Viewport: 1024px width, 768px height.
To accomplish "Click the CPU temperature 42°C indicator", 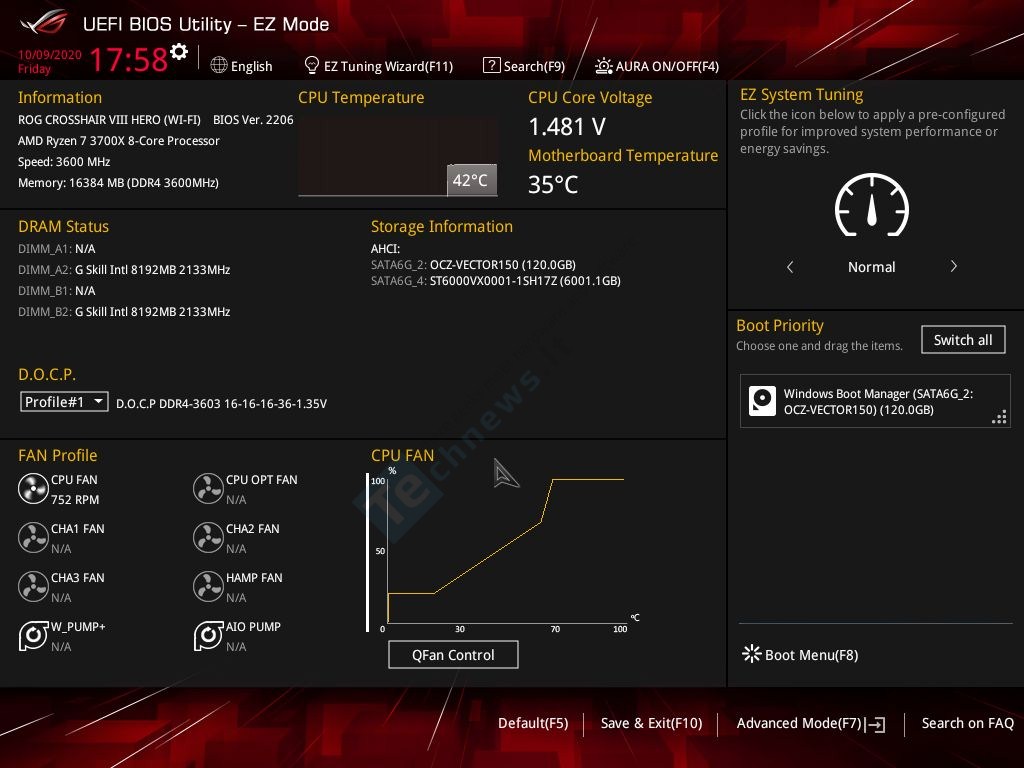I will pos(472,180).
